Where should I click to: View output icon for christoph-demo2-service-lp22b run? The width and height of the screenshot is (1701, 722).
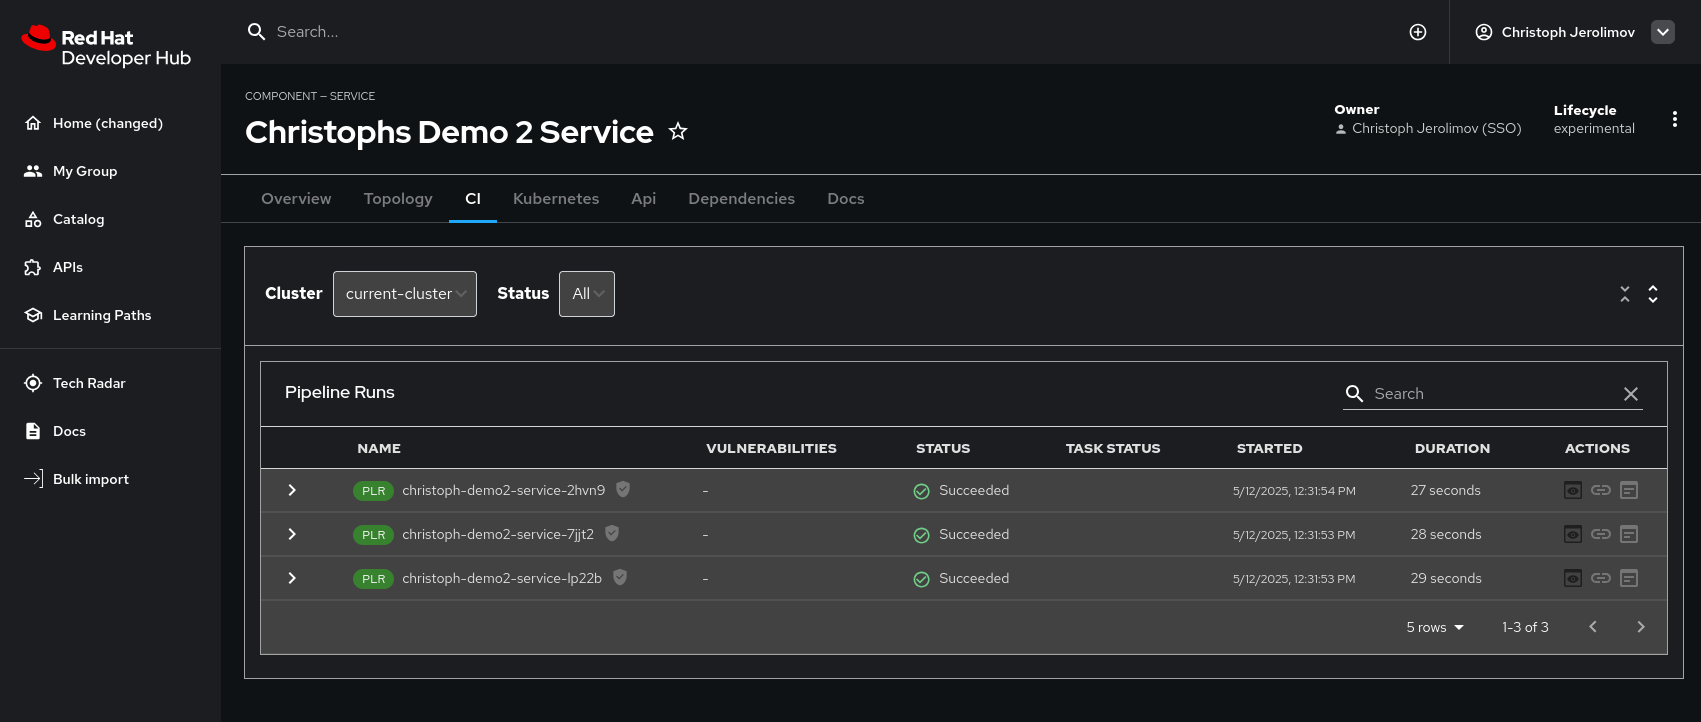[1629, 578]
